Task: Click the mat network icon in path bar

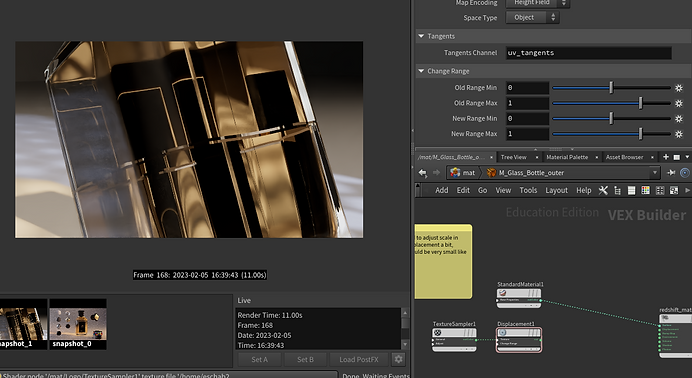Action: [455, 173]
